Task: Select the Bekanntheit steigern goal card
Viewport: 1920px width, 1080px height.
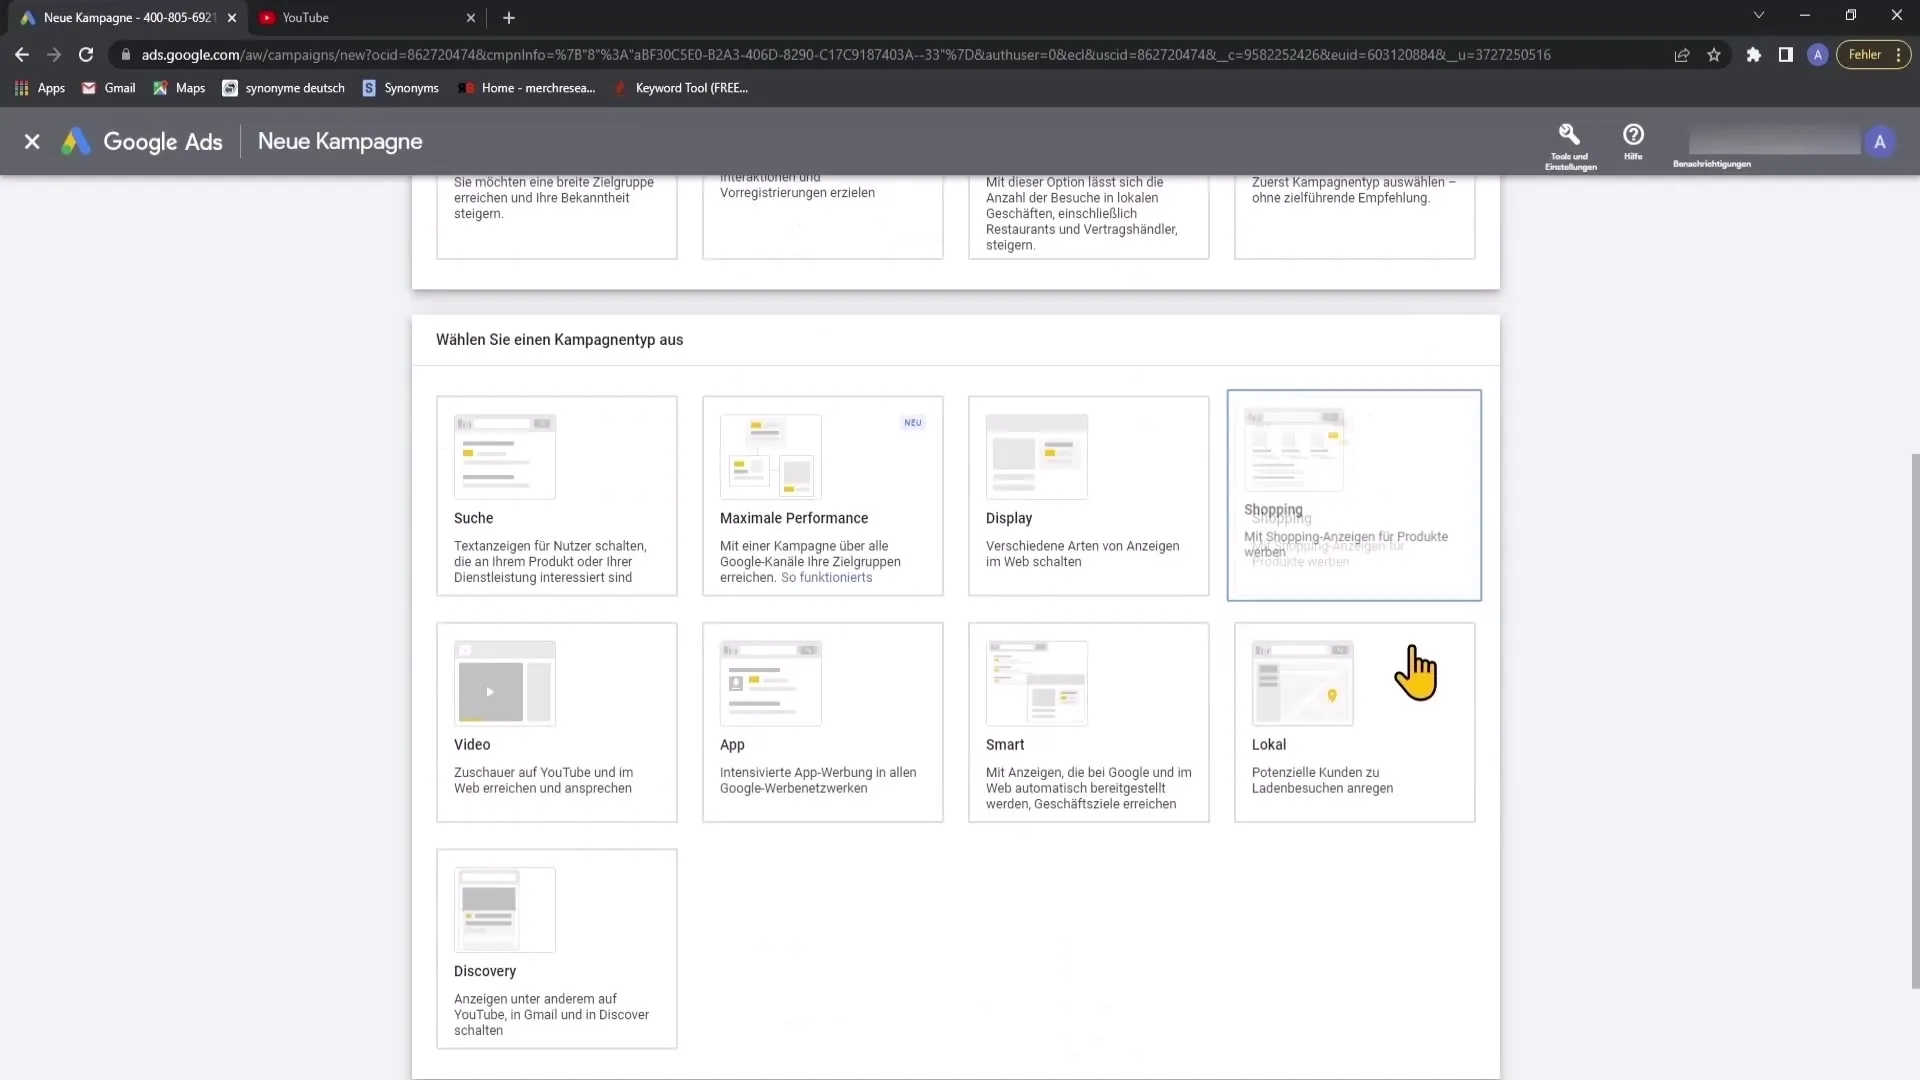Action: [557, 217]
